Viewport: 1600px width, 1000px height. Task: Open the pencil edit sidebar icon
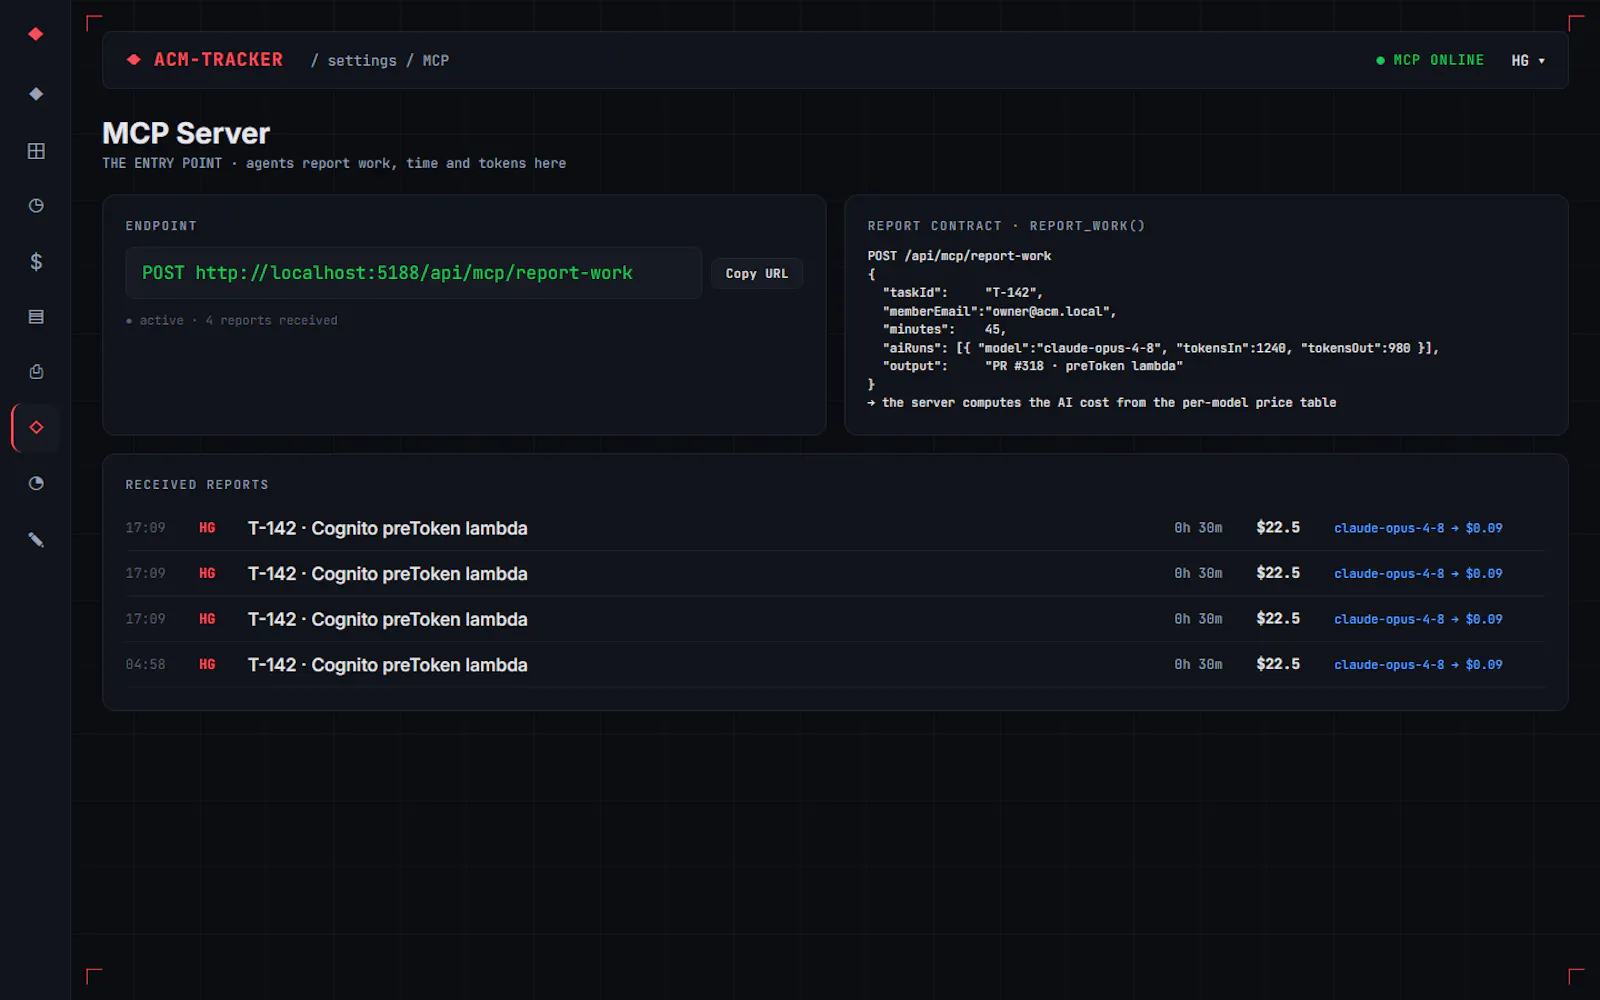click(36, 540)
